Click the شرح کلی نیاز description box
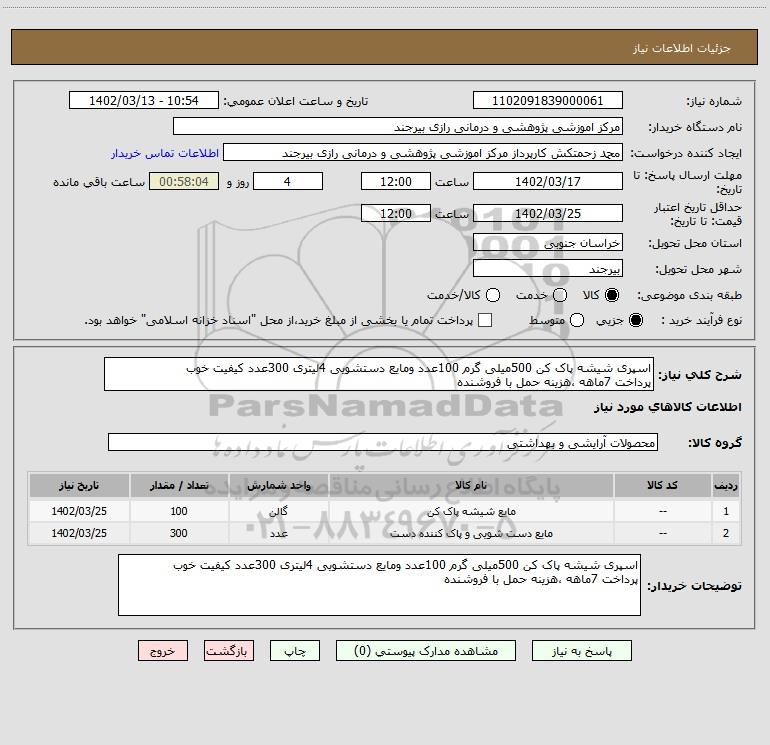The height and width of the screenshot is (745, 770). click(x=379, y=374)
